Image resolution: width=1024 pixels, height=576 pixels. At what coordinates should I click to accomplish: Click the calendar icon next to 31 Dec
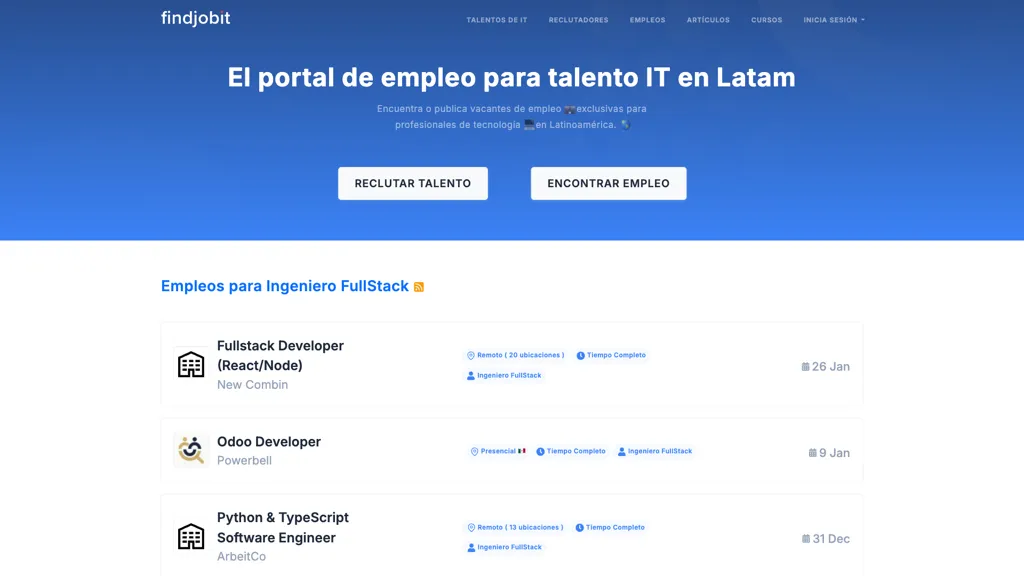tap(807, 538)
